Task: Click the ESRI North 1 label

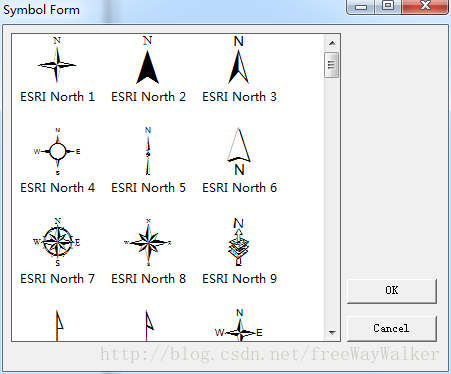Action: tap(57, 97)
